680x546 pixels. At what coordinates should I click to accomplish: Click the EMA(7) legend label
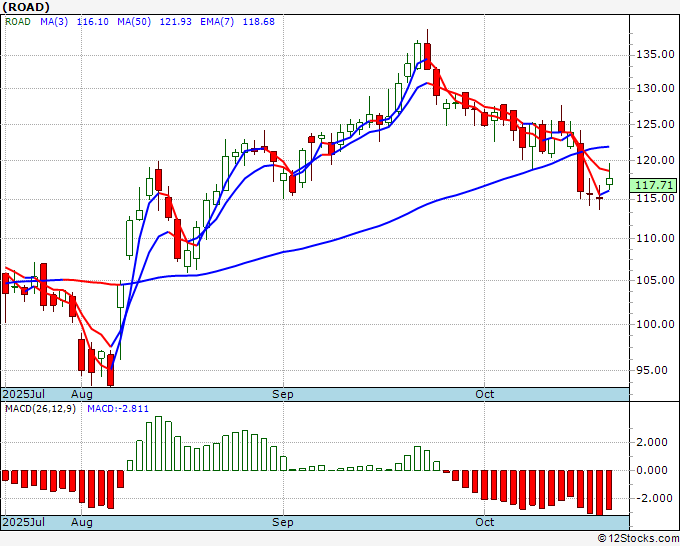coord(217,22)
